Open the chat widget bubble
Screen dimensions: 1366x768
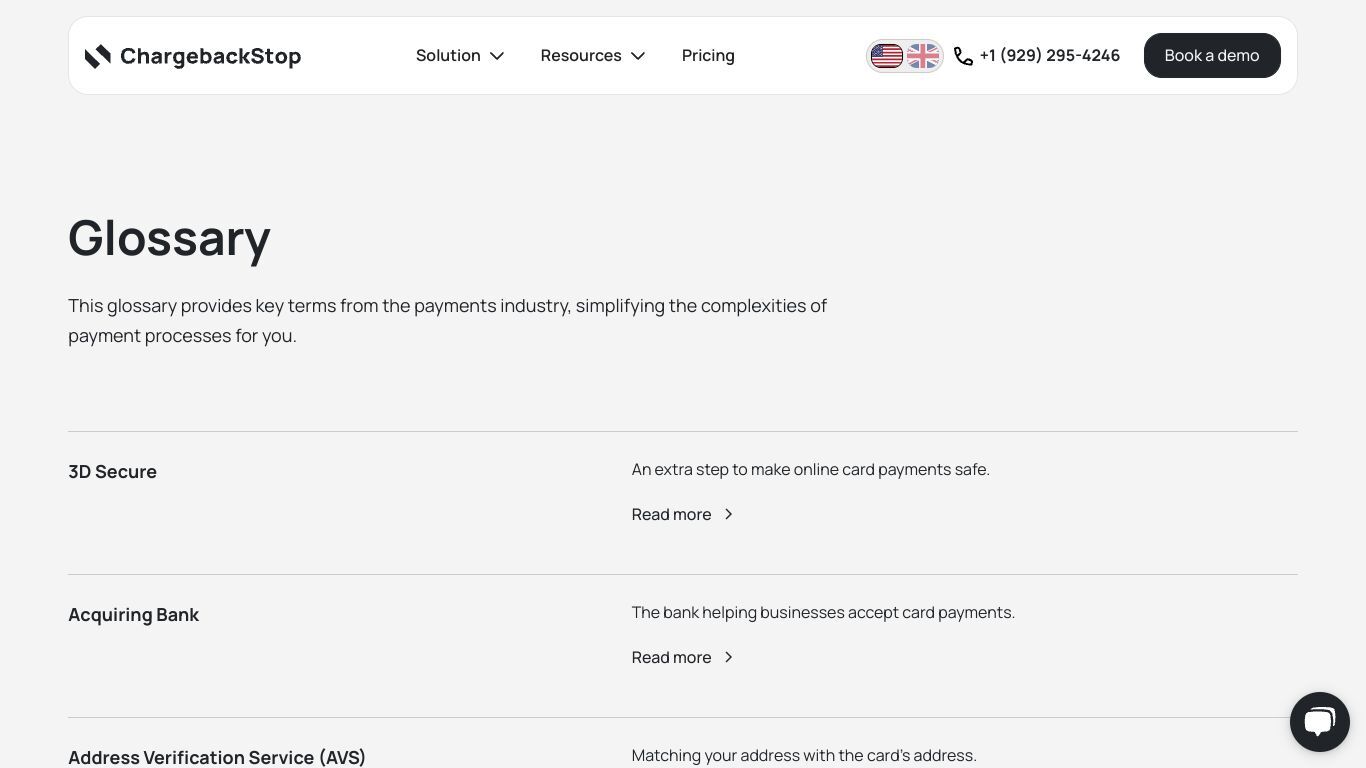pos(1320,722)
